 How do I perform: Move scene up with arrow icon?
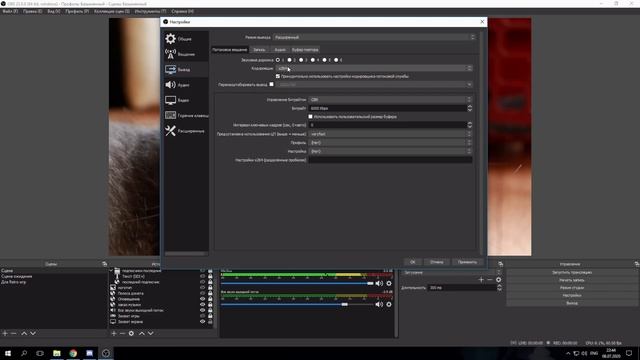pyautogui.click(x=24, y=333)
